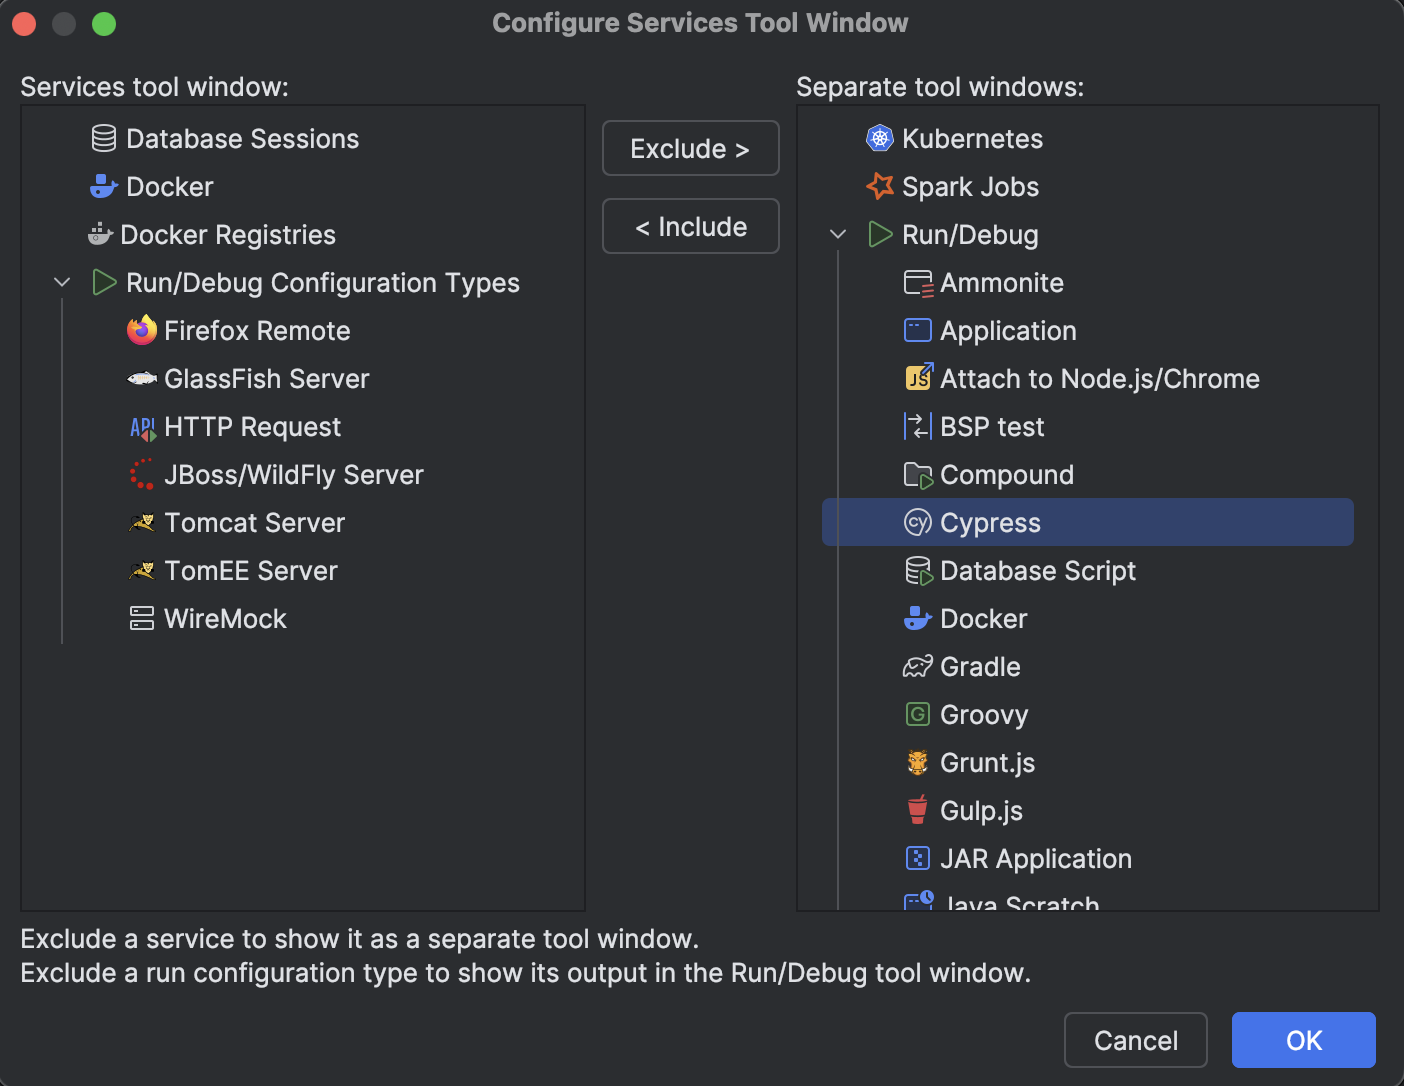Dismiss the dialog with Cancel
The image size is (1404, 1086).
pos(1135,1040)
